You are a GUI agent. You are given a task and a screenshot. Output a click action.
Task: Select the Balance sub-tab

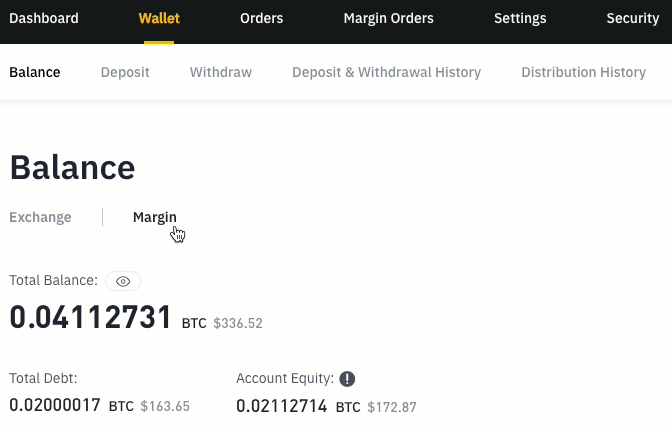pos(35,72)
